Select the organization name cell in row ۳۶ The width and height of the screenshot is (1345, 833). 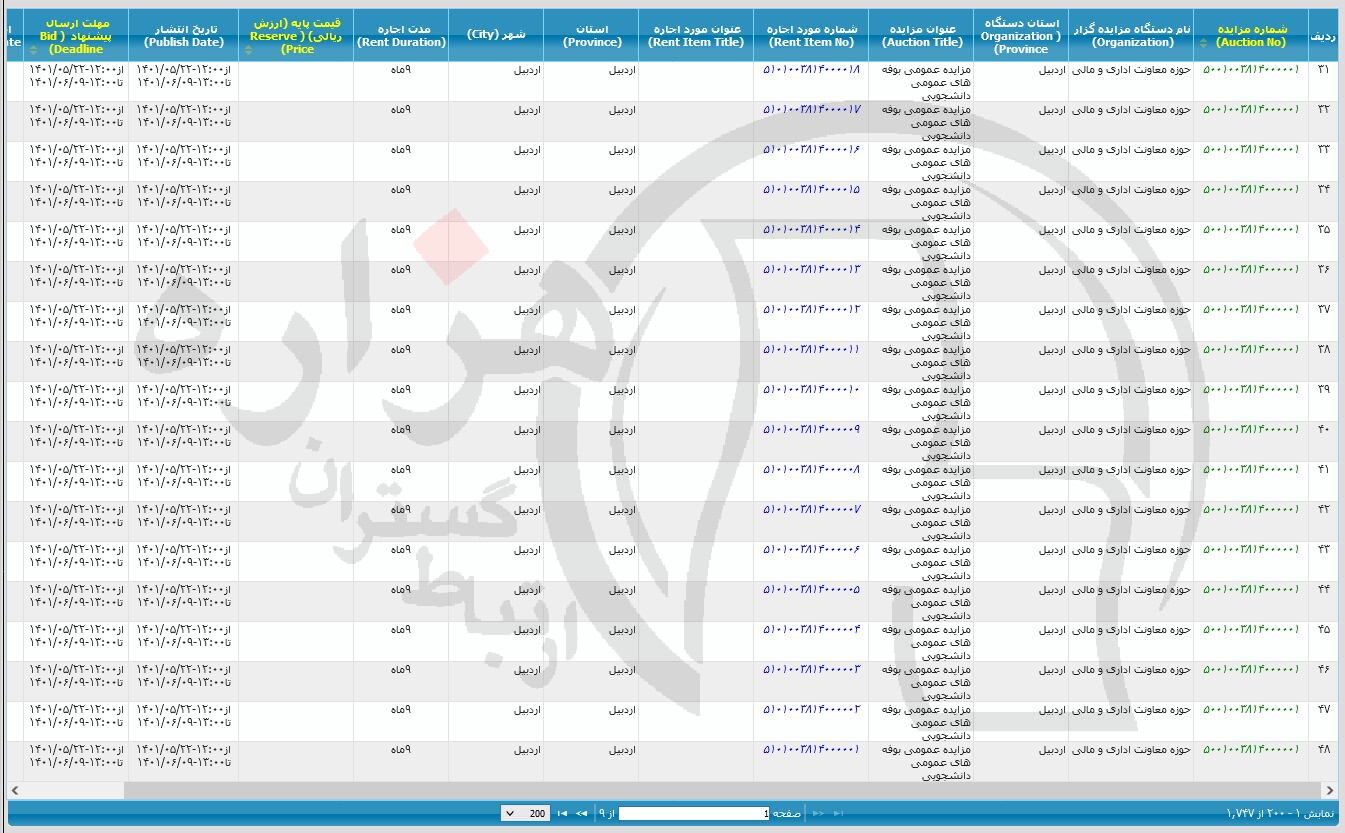(1131, 281)
